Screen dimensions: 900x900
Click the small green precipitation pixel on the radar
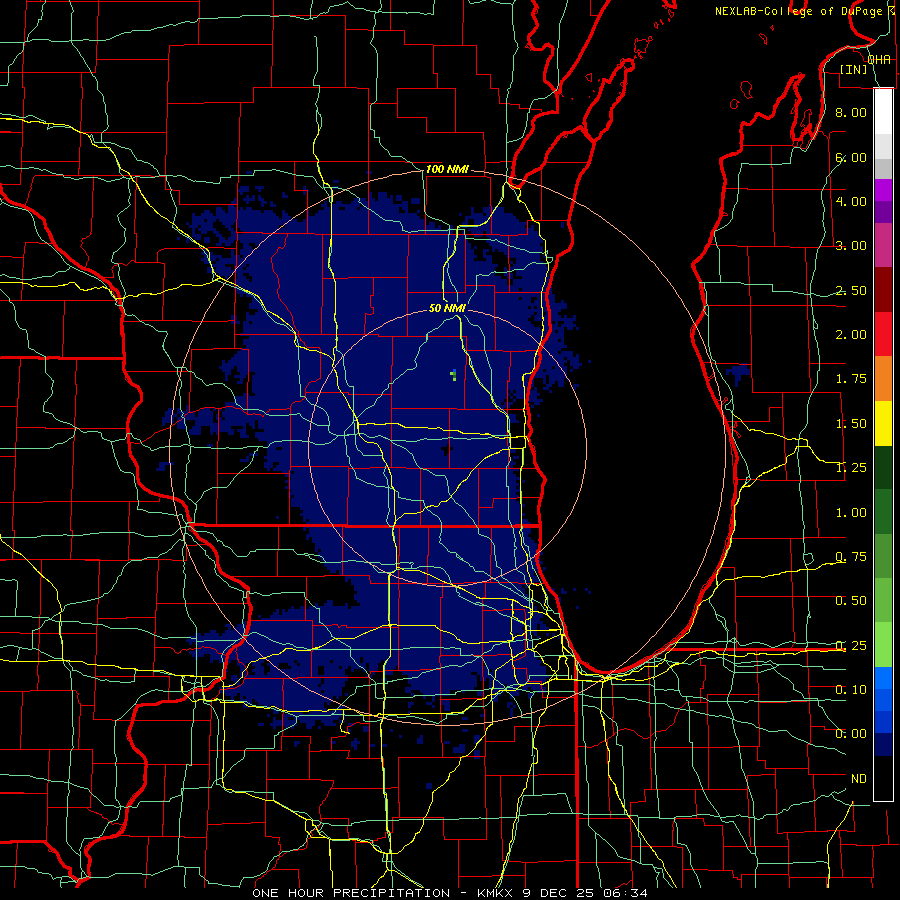coord(453,375)
